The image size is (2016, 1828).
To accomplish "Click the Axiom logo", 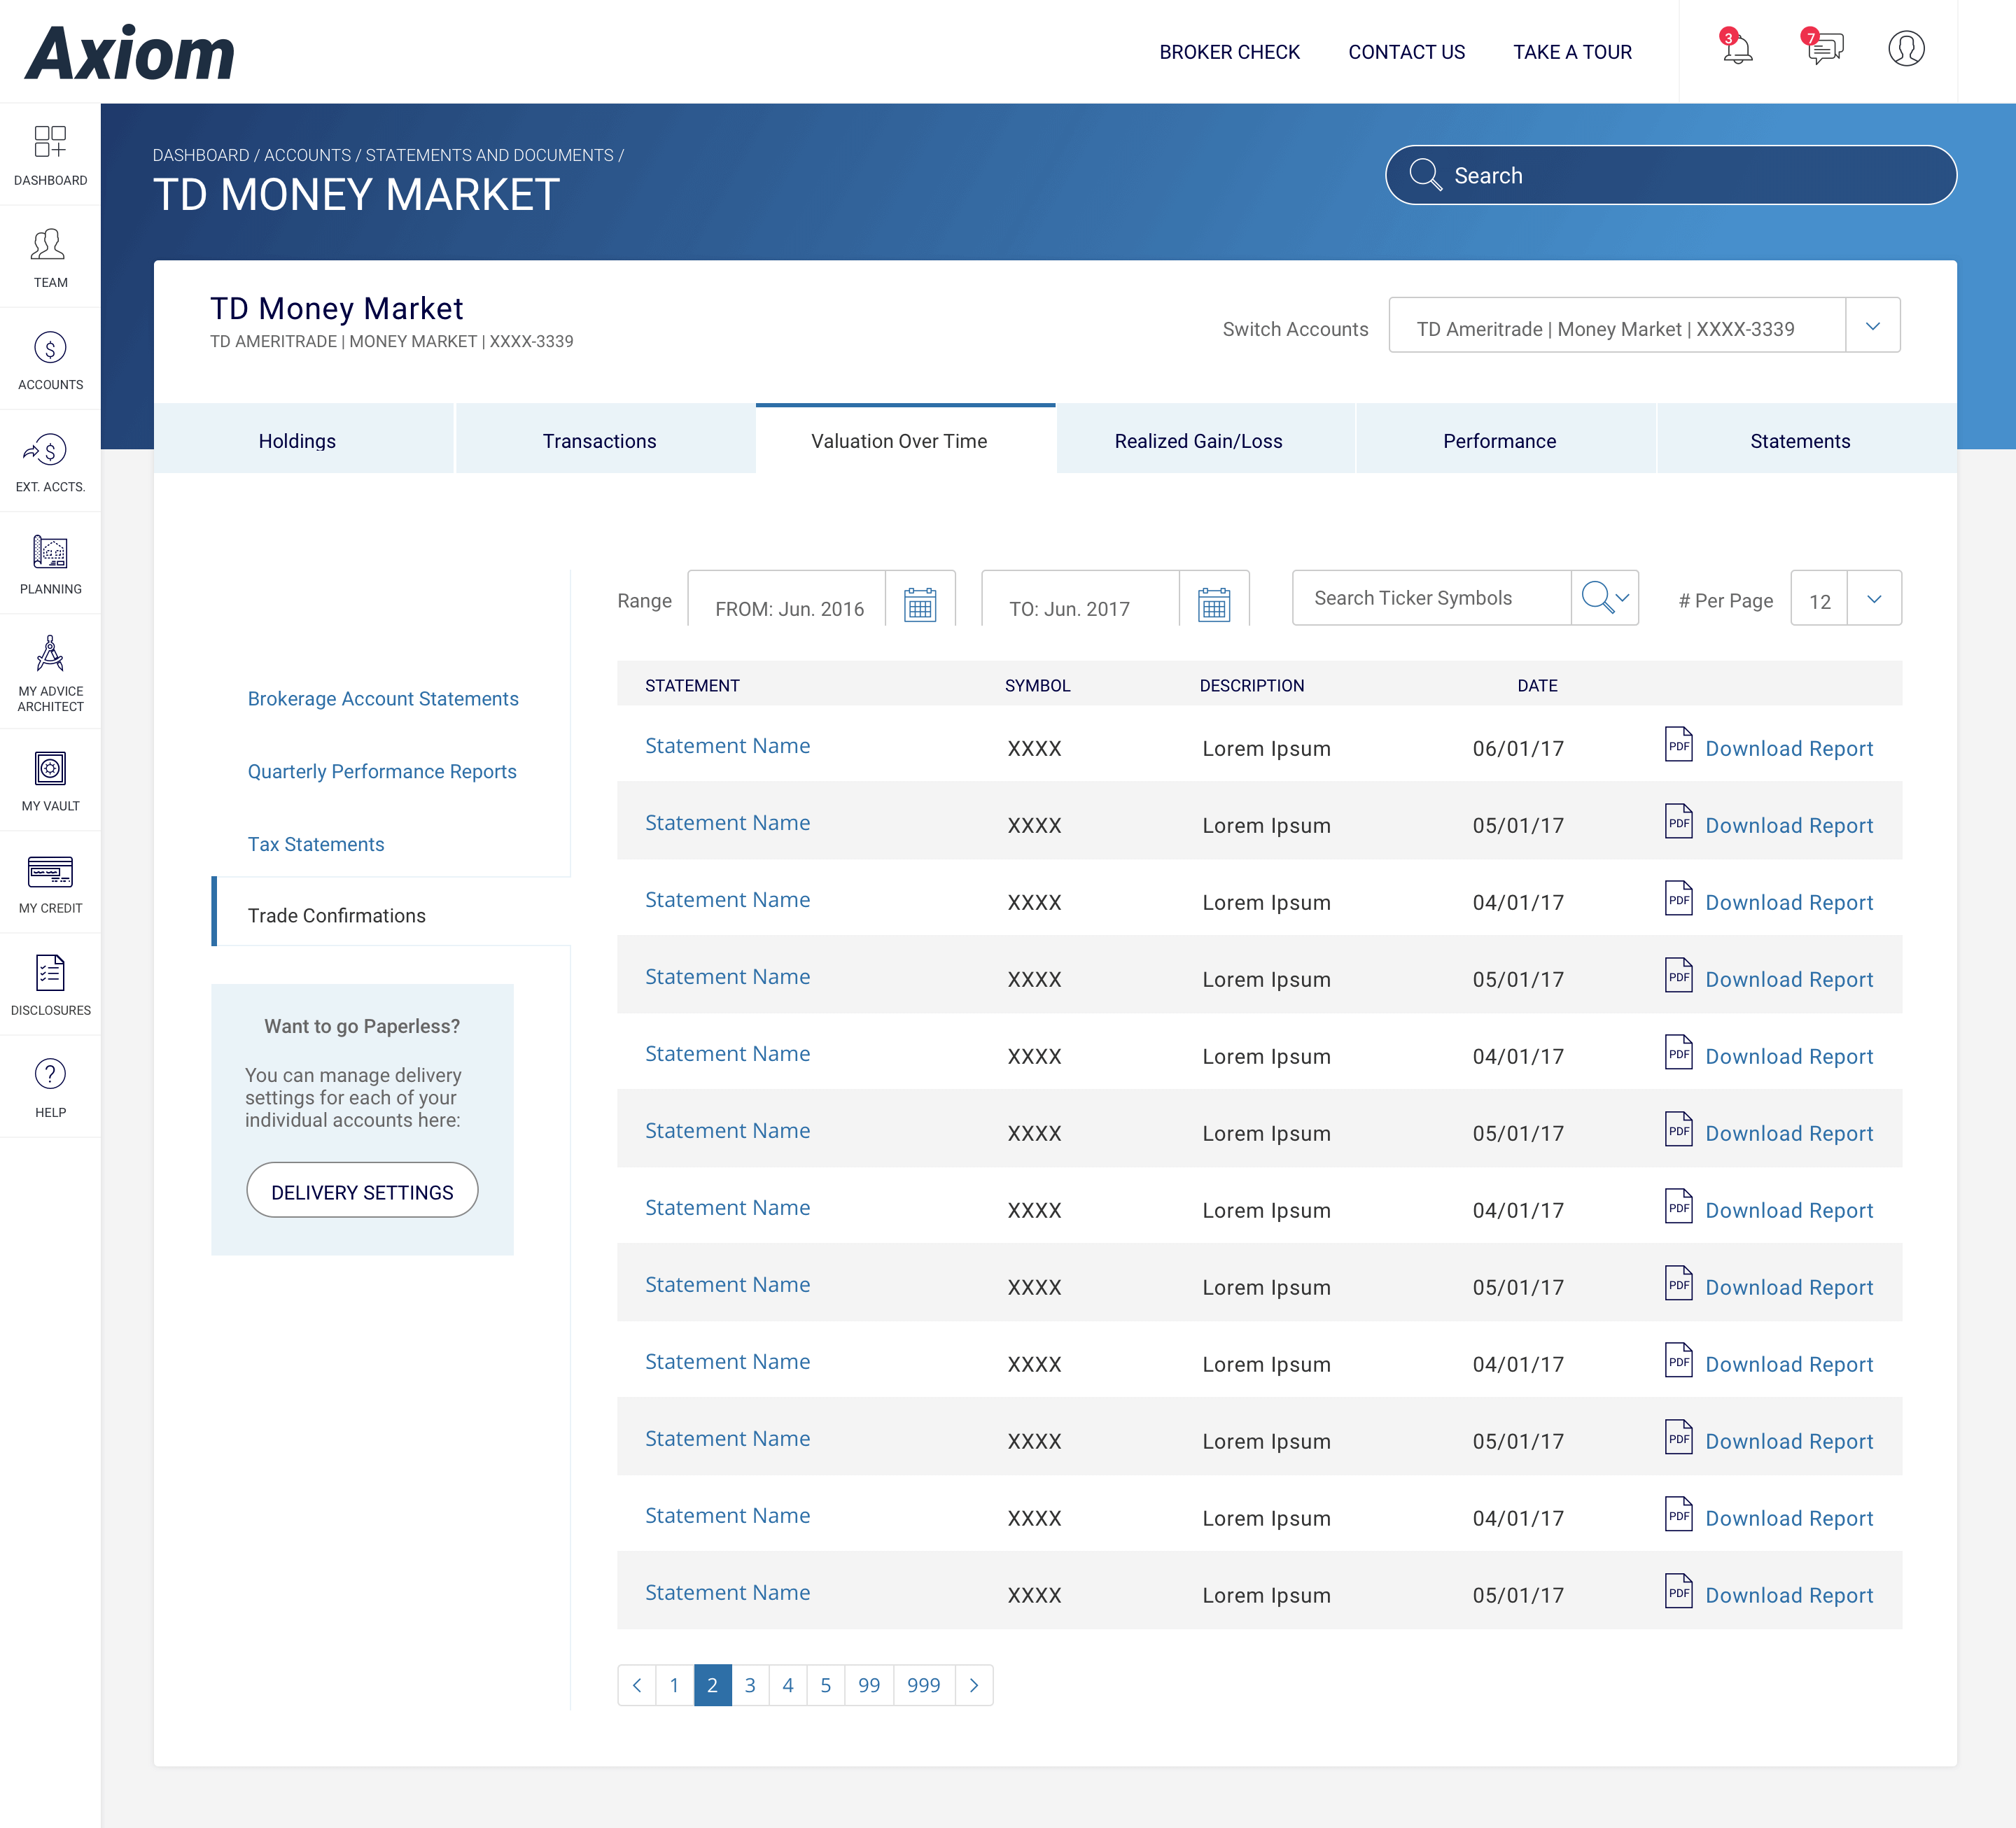I will tap(130, 52).
